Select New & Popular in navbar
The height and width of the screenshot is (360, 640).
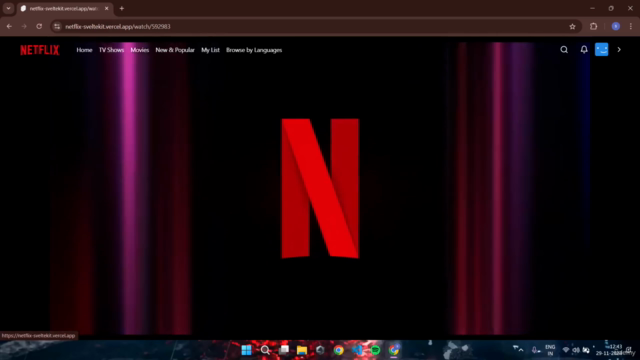[175, 50]
